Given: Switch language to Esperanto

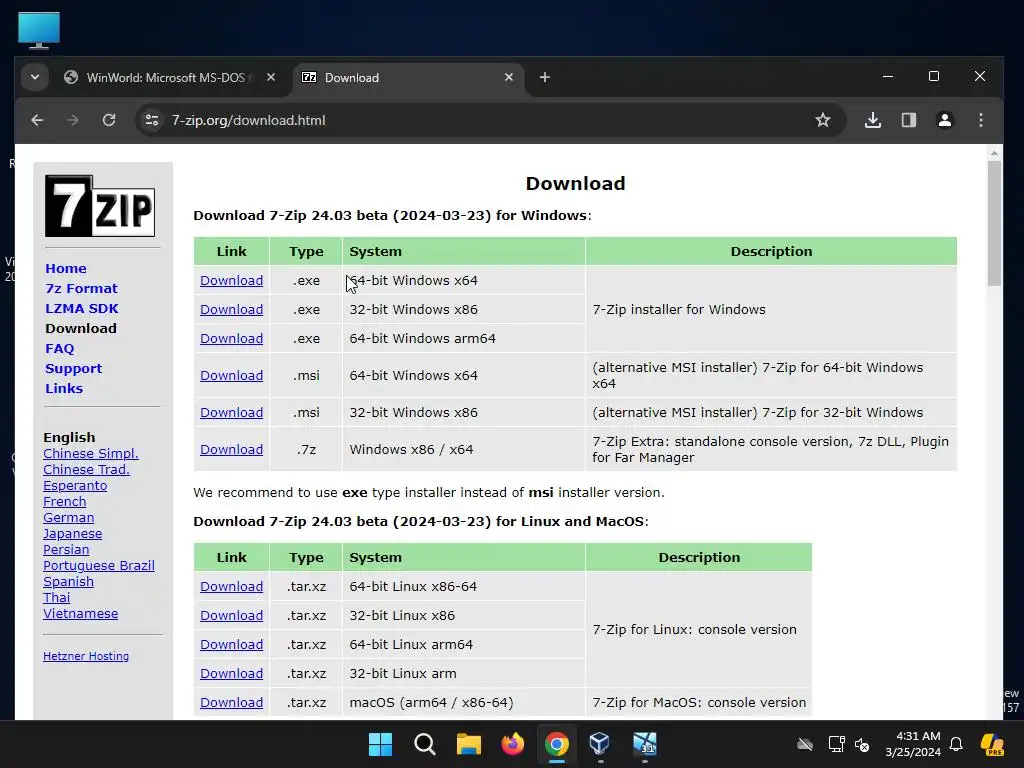Looking at the screenshot, I should (x=75, y=485).
